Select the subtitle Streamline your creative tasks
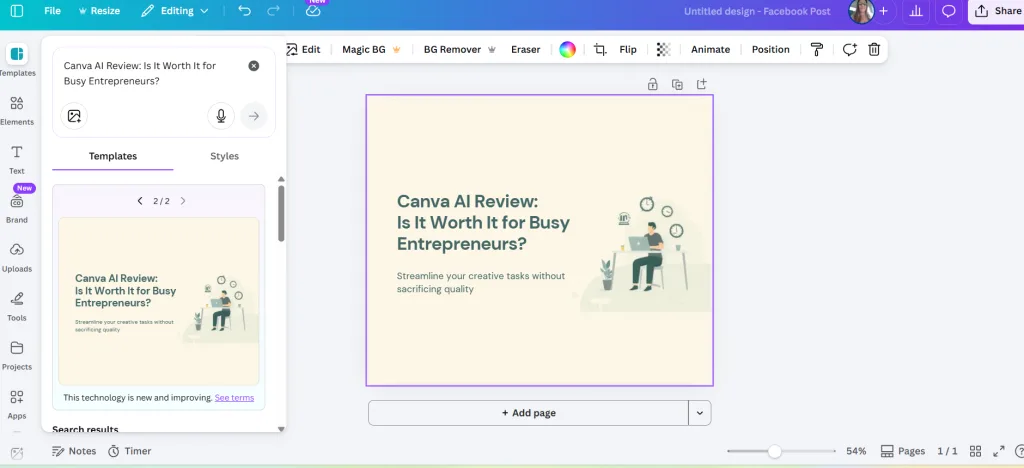 click(481, 282)
